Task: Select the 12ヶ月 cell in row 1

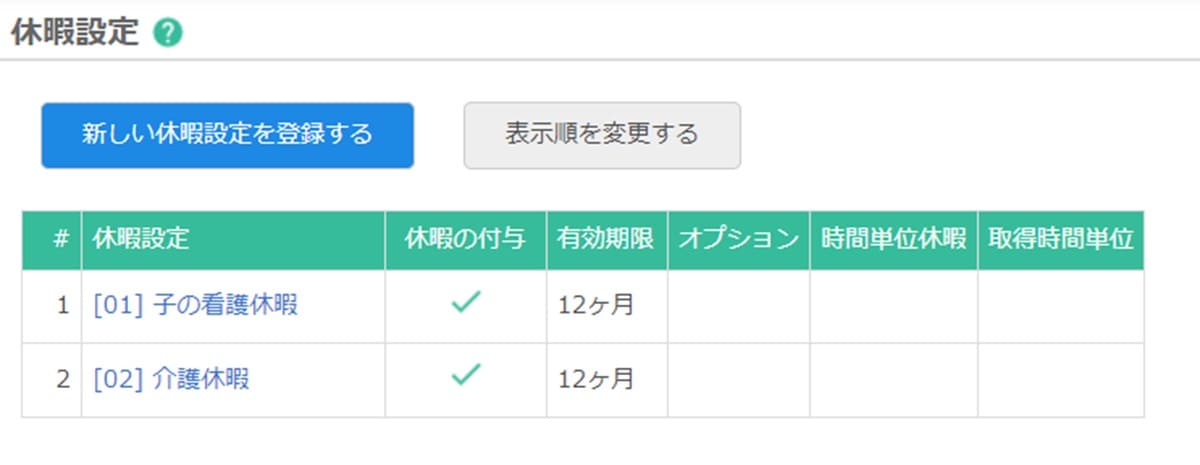Action: [x=607, y=306]
